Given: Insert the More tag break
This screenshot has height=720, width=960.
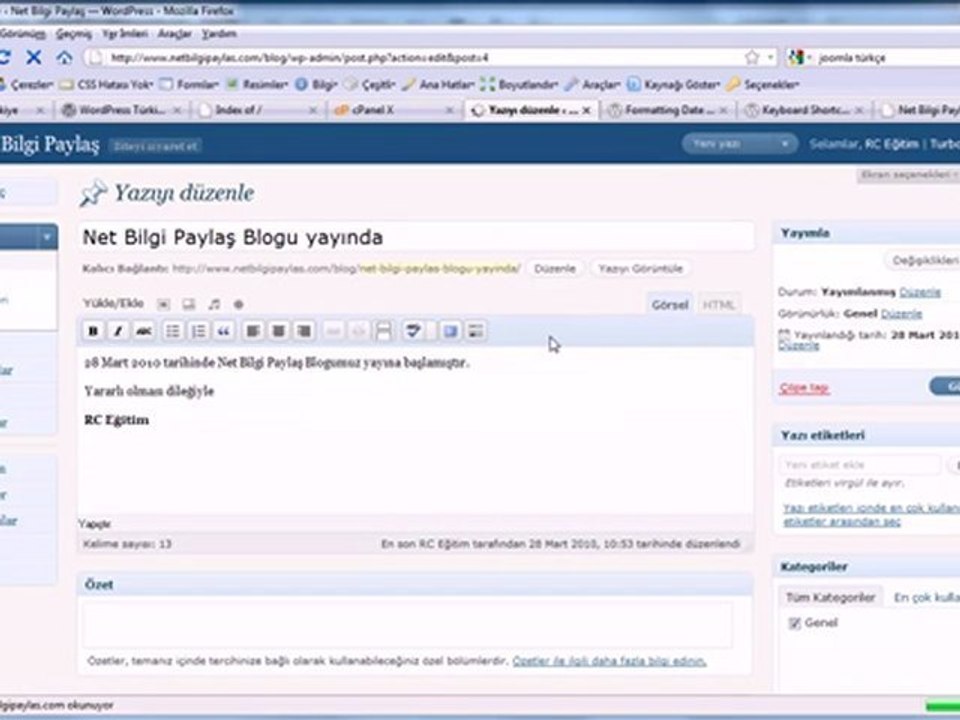Looking at the screenshot, I should click(383, 331).
